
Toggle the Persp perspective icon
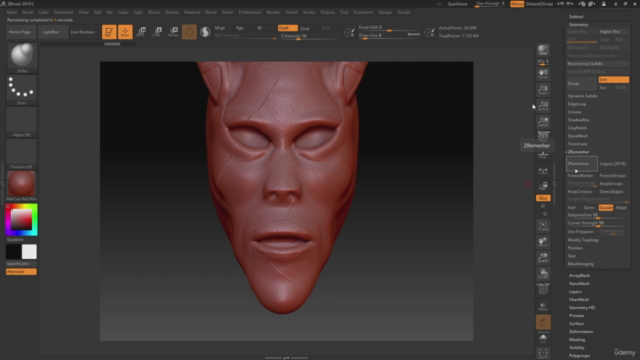543,136
